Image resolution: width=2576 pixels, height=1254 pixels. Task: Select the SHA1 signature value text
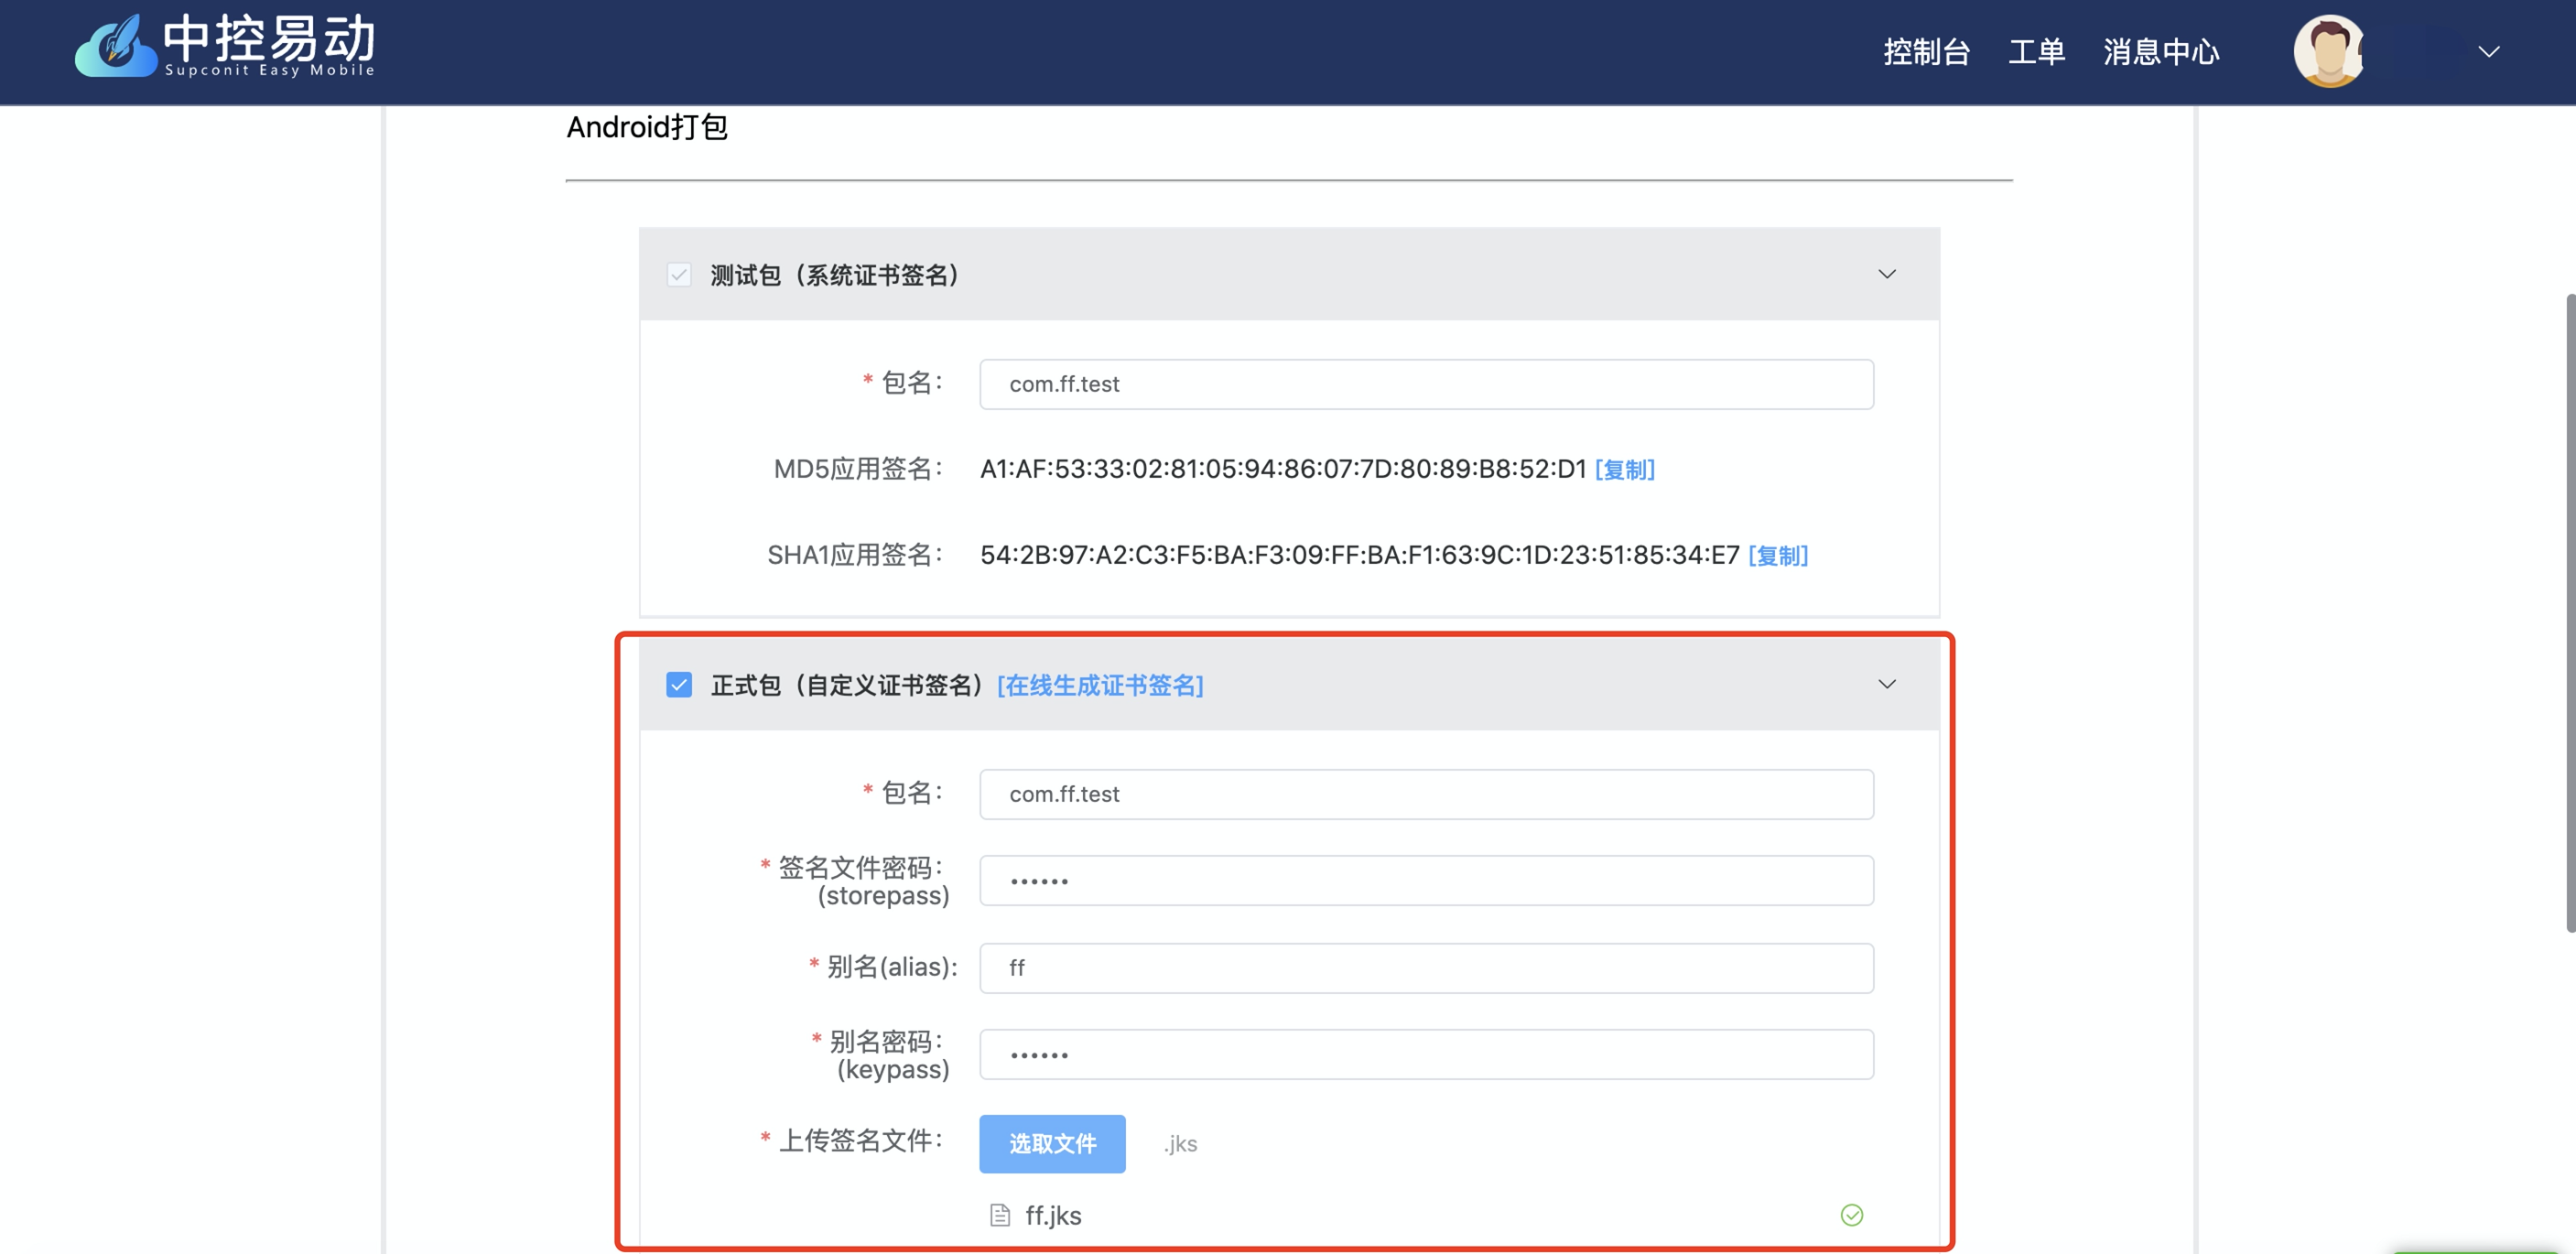coord(1359,555)
